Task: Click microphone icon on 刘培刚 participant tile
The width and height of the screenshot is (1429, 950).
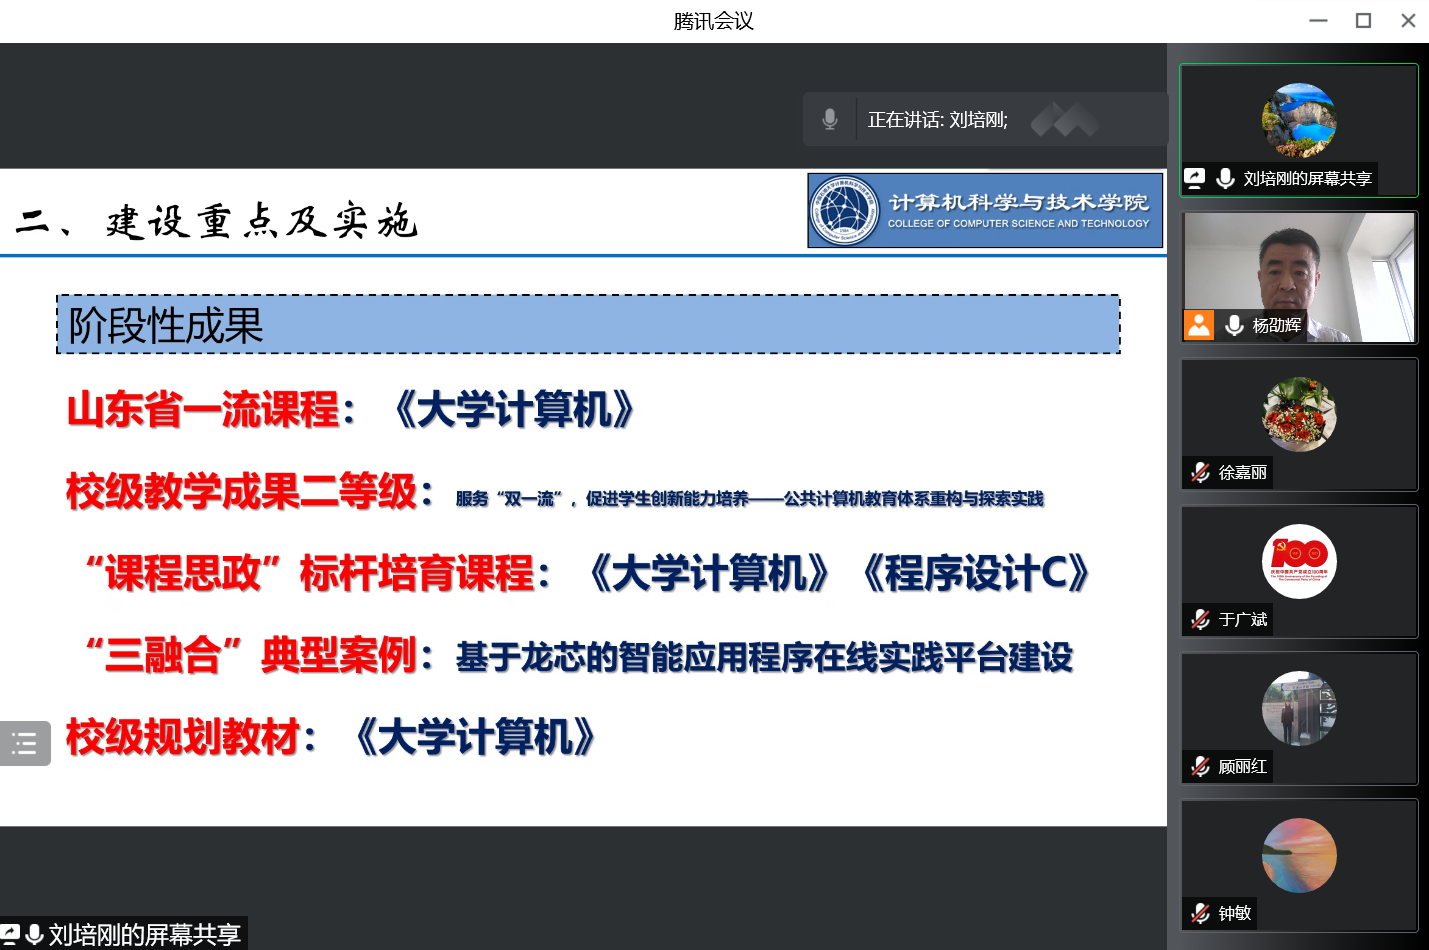Action: 1225,178
